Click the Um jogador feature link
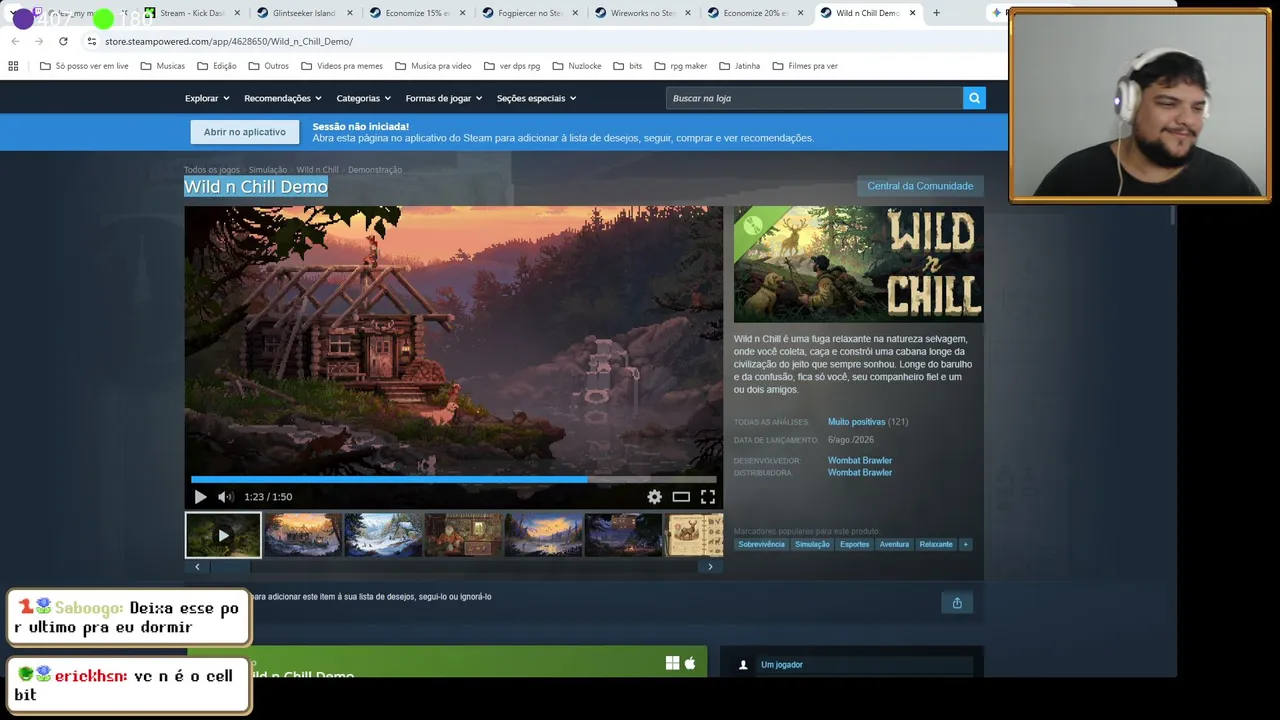 [782, 665]
